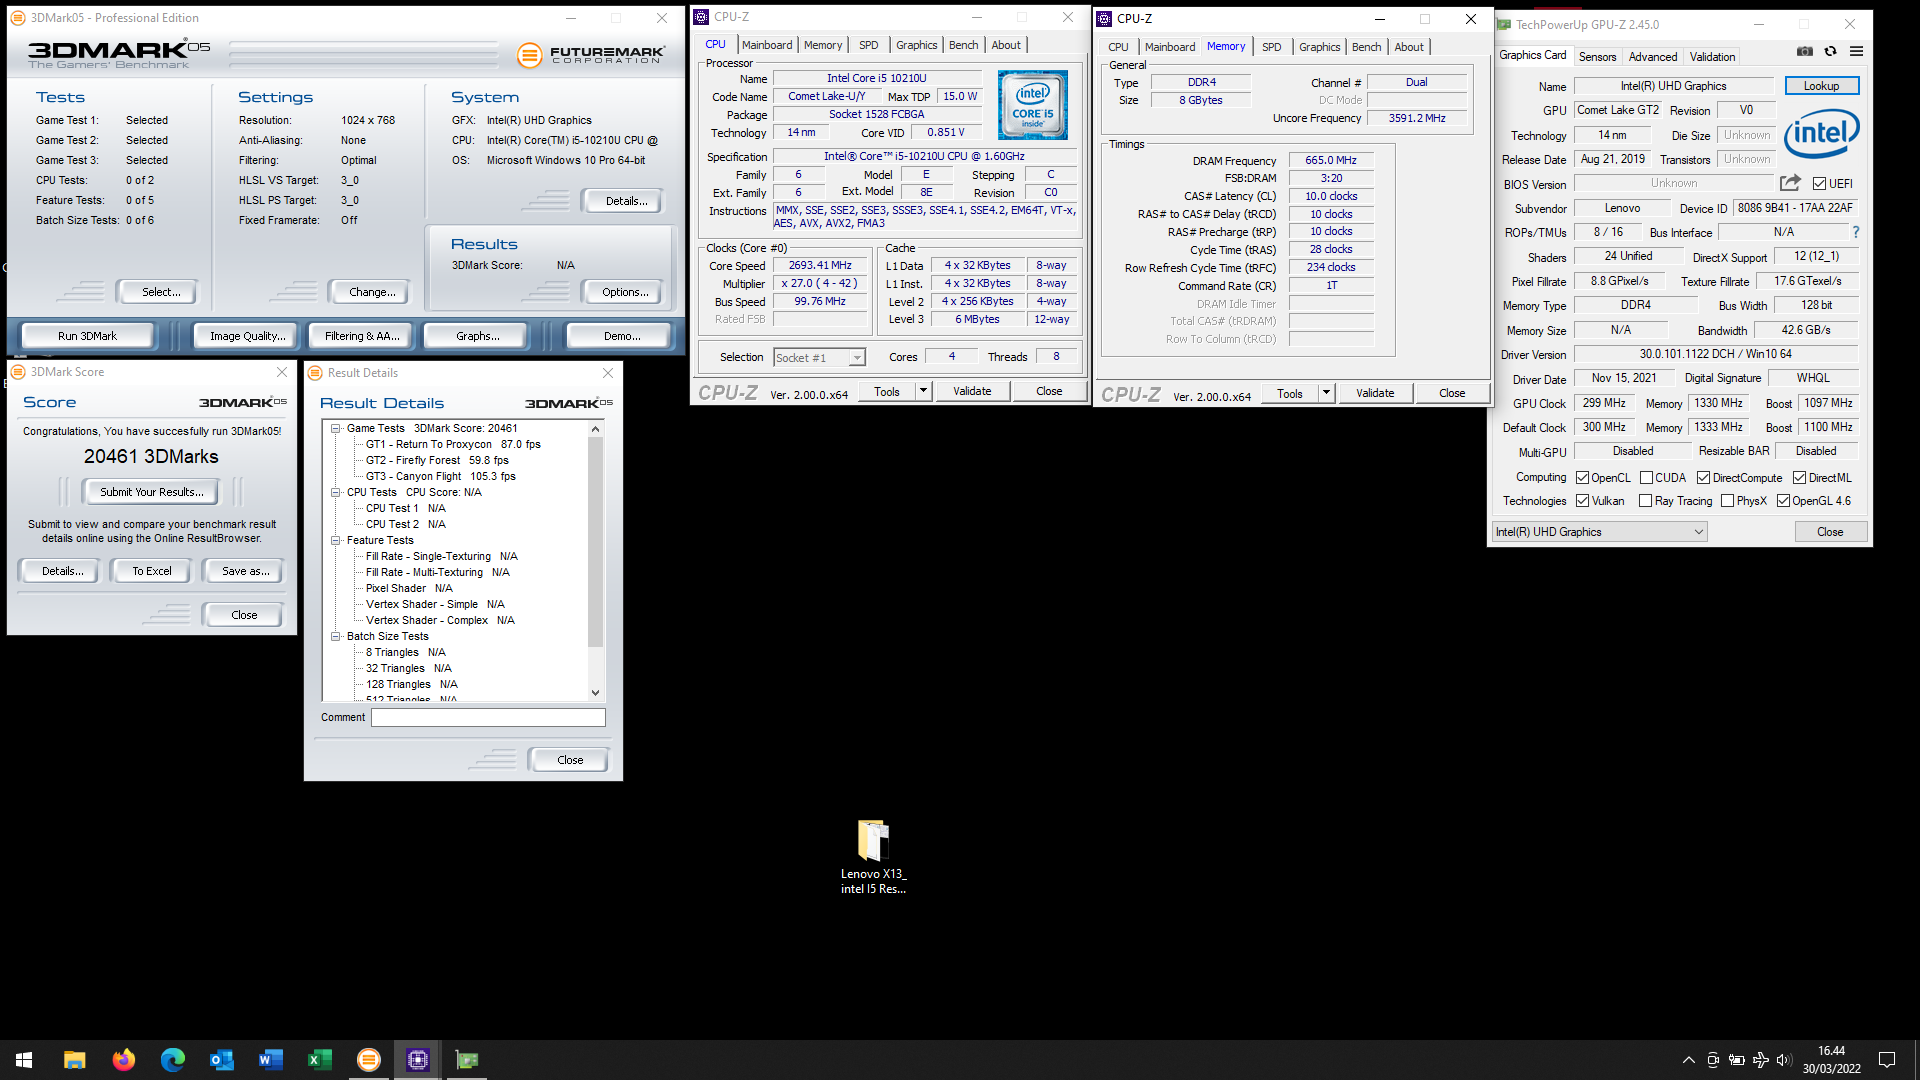Click the Intel logo in GPU-Z

1821,133
